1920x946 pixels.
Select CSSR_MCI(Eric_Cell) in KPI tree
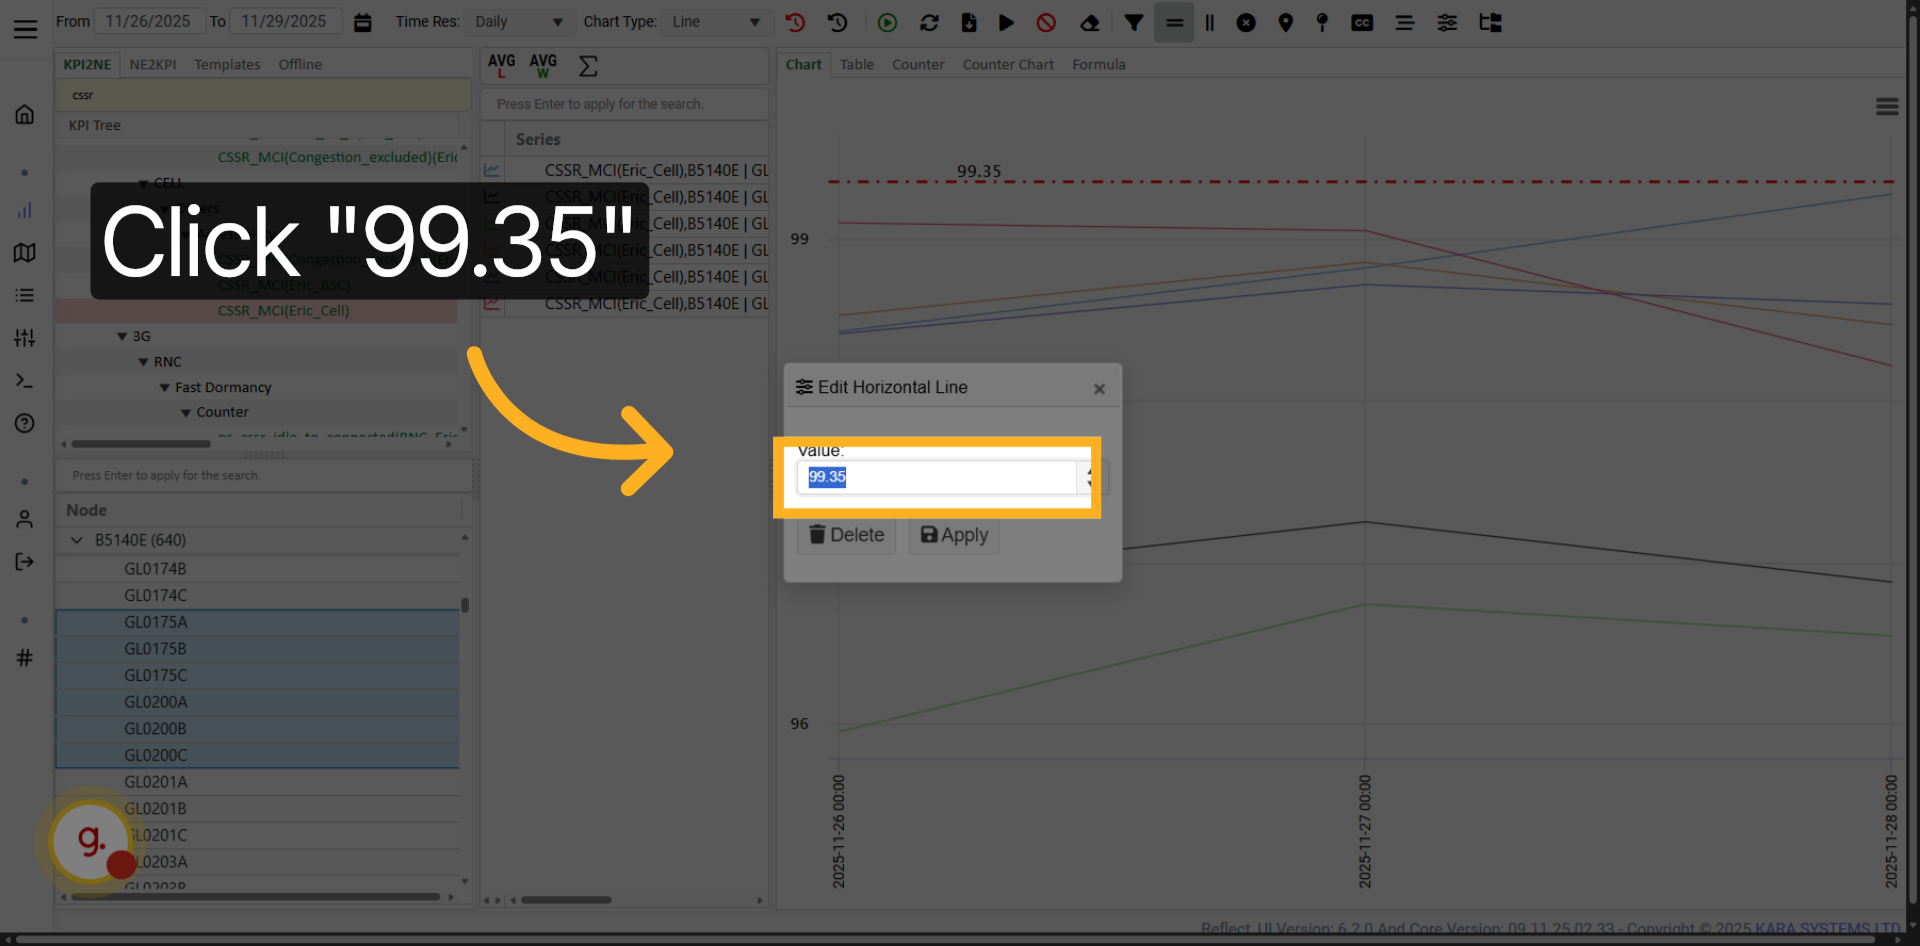(283, 311)
